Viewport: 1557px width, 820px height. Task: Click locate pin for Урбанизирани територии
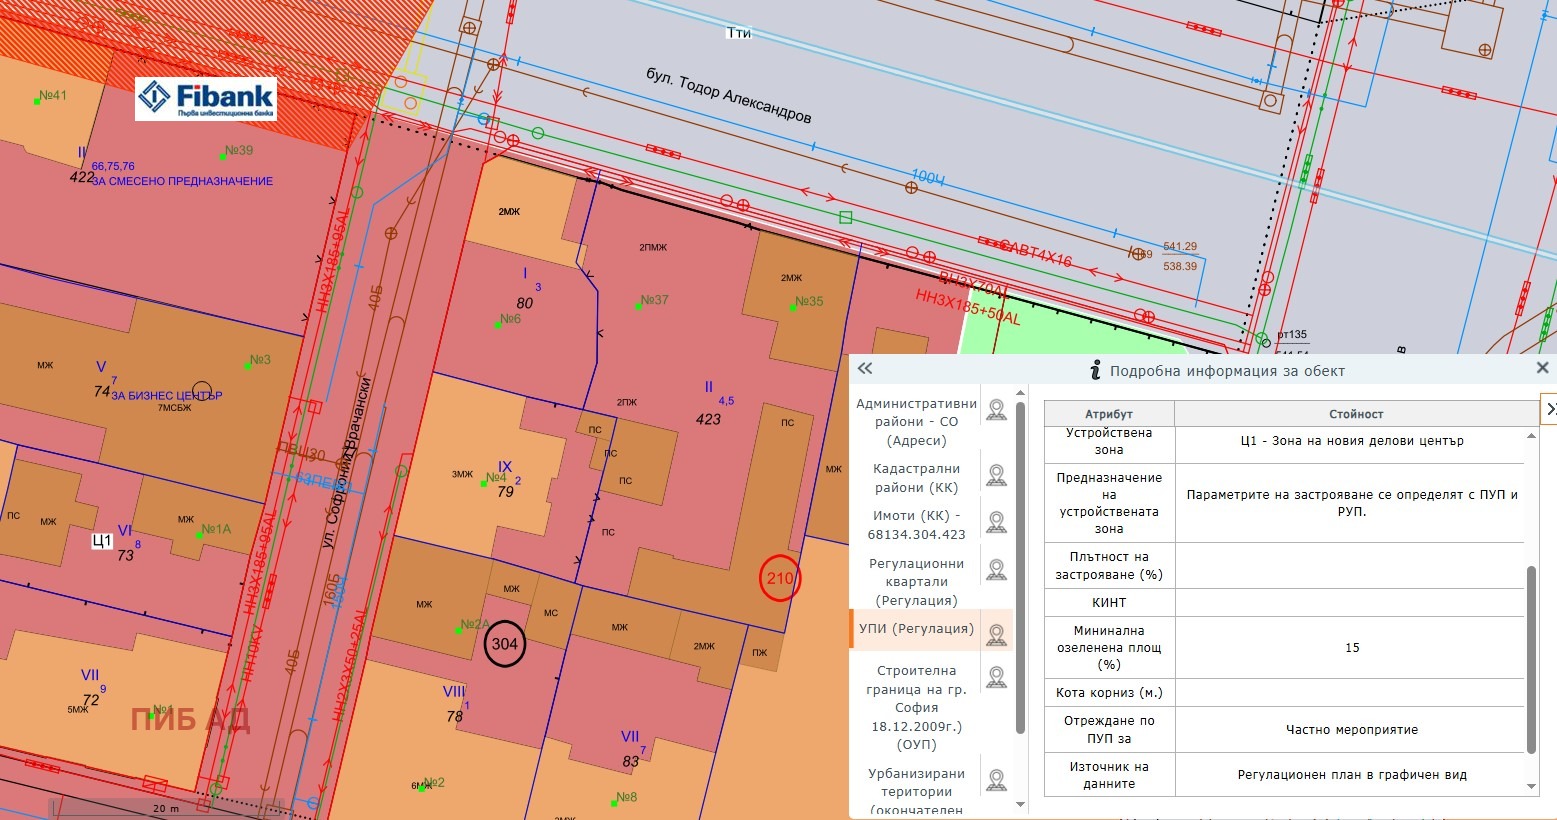tap(996, 780)
